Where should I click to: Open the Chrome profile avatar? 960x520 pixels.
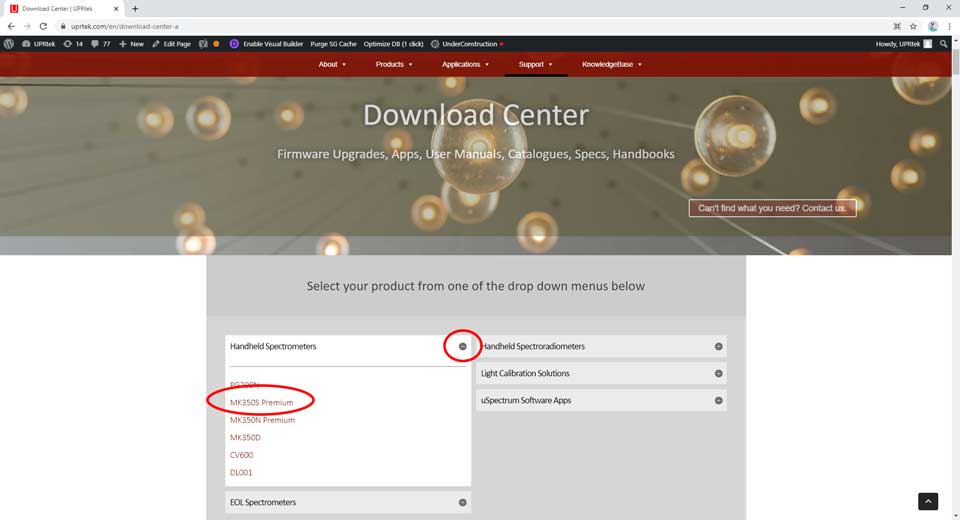point(932,26)
